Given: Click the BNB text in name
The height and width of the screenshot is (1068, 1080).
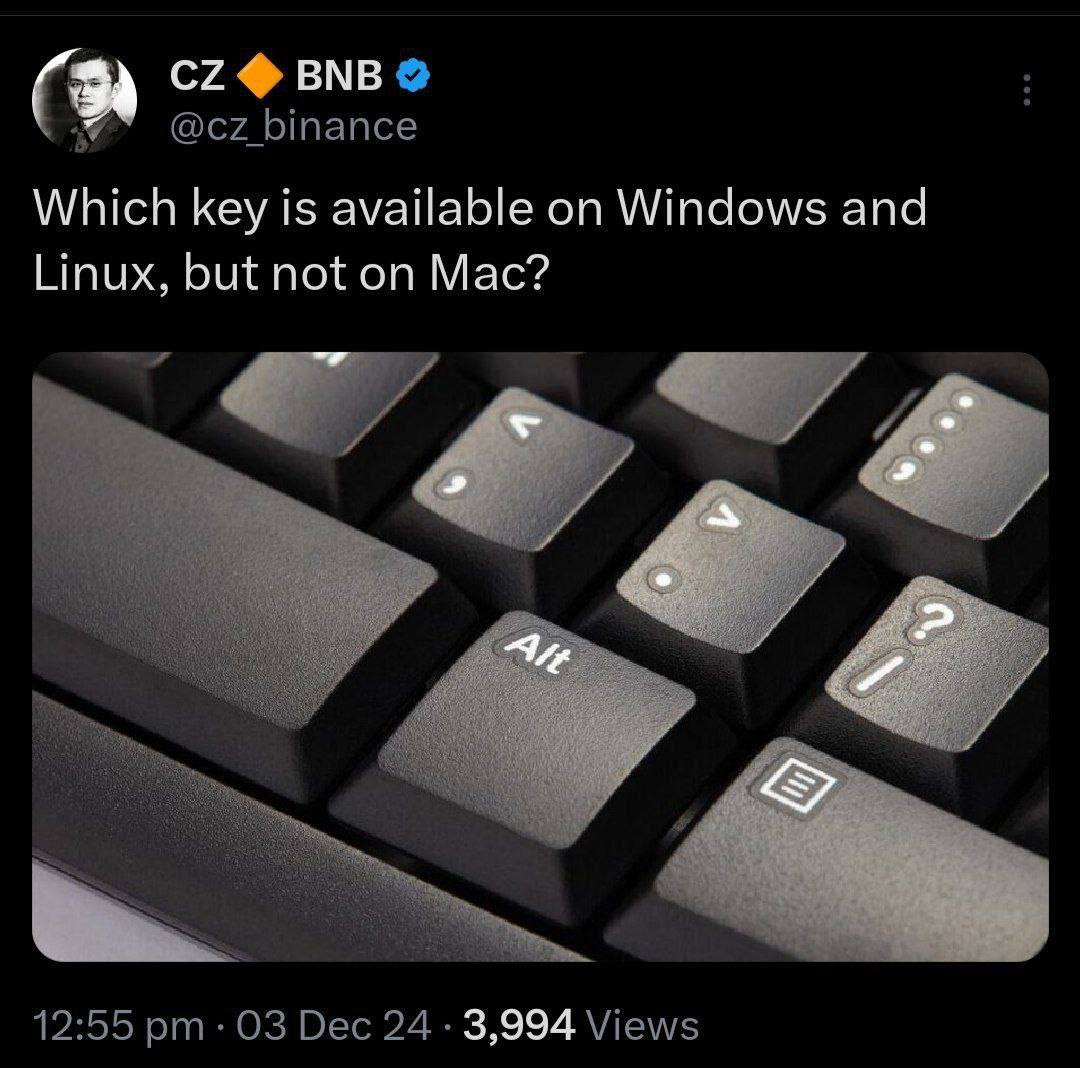Looking at the screenshot, I should click(x=339, y=76).
